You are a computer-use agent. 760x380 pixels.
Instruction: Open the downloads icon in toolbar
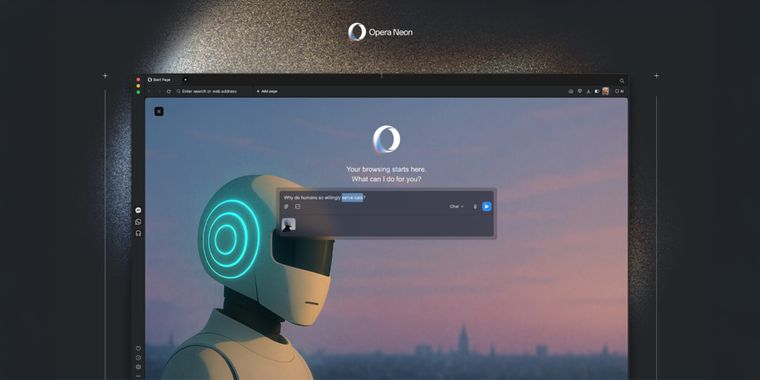pos(588,91)
